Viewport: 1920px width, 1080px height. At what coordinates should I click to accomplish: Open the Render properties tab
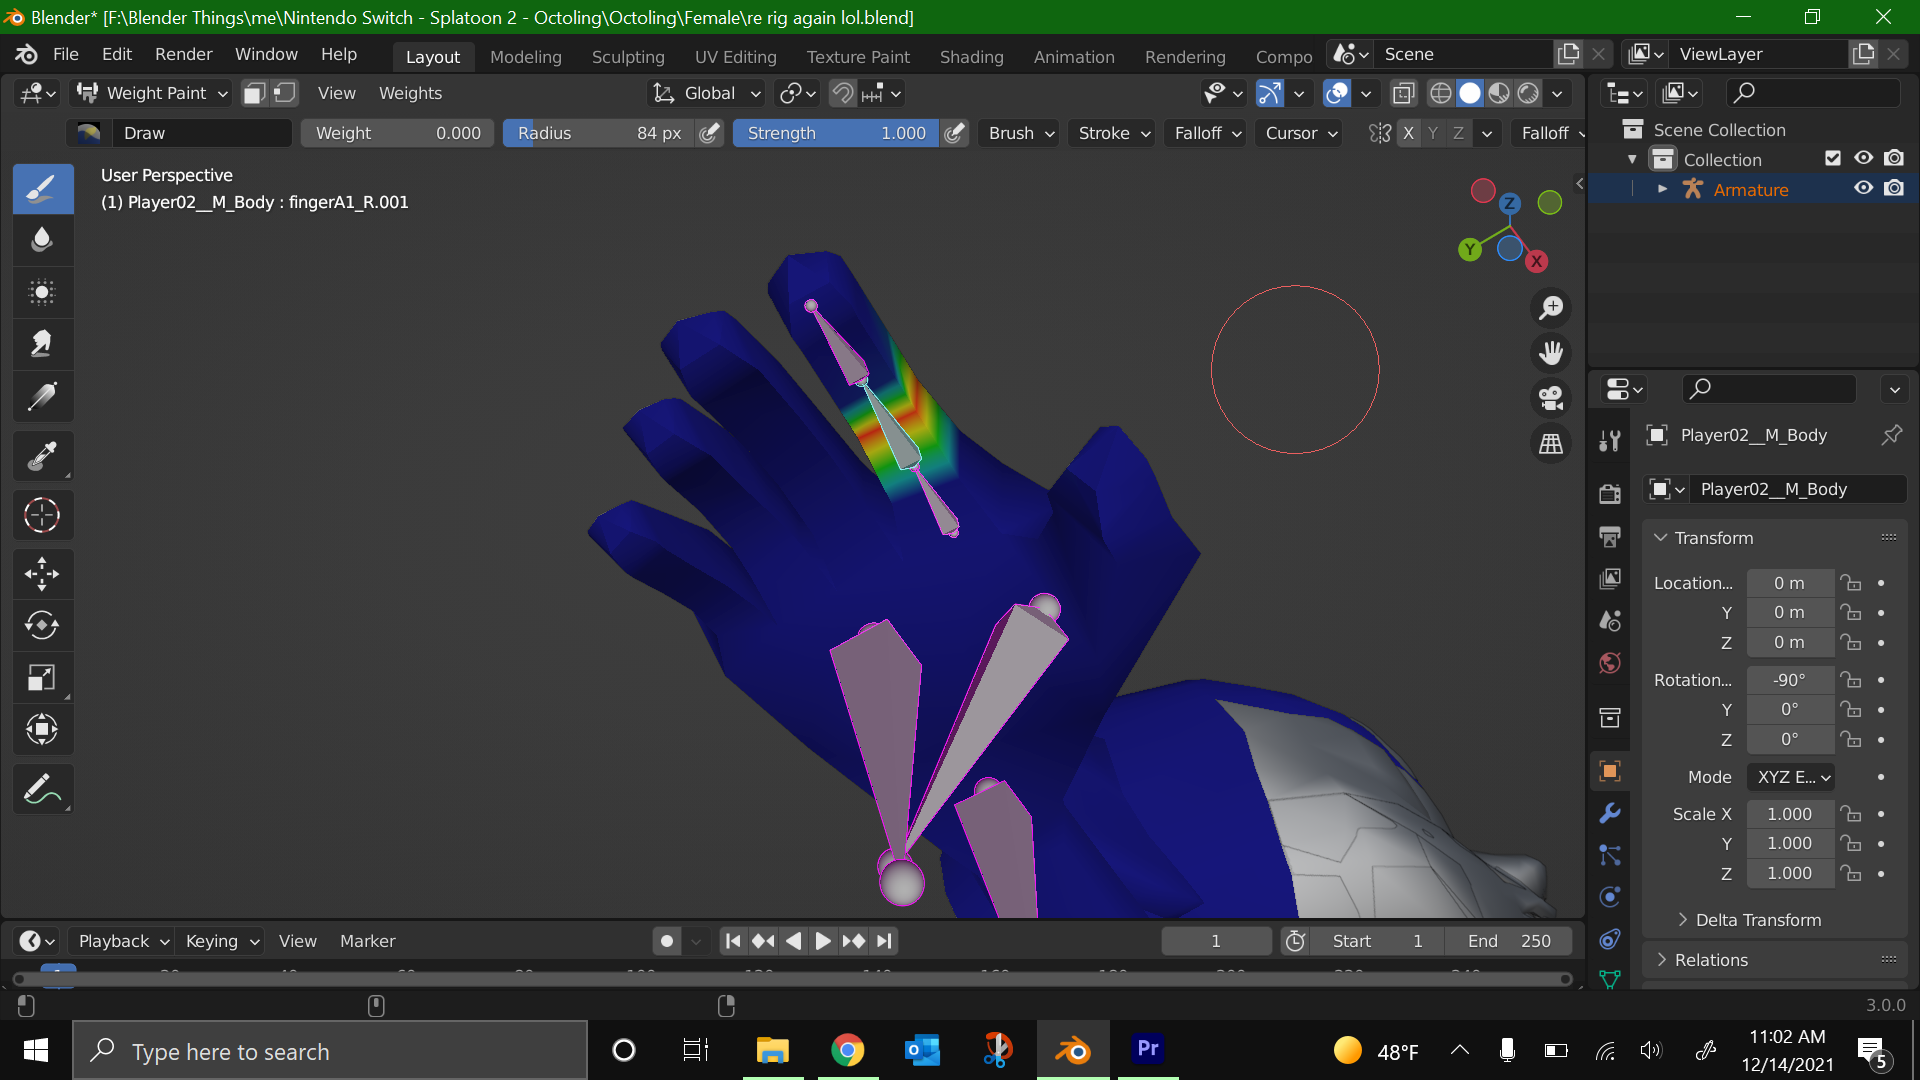click(1610, 494)
